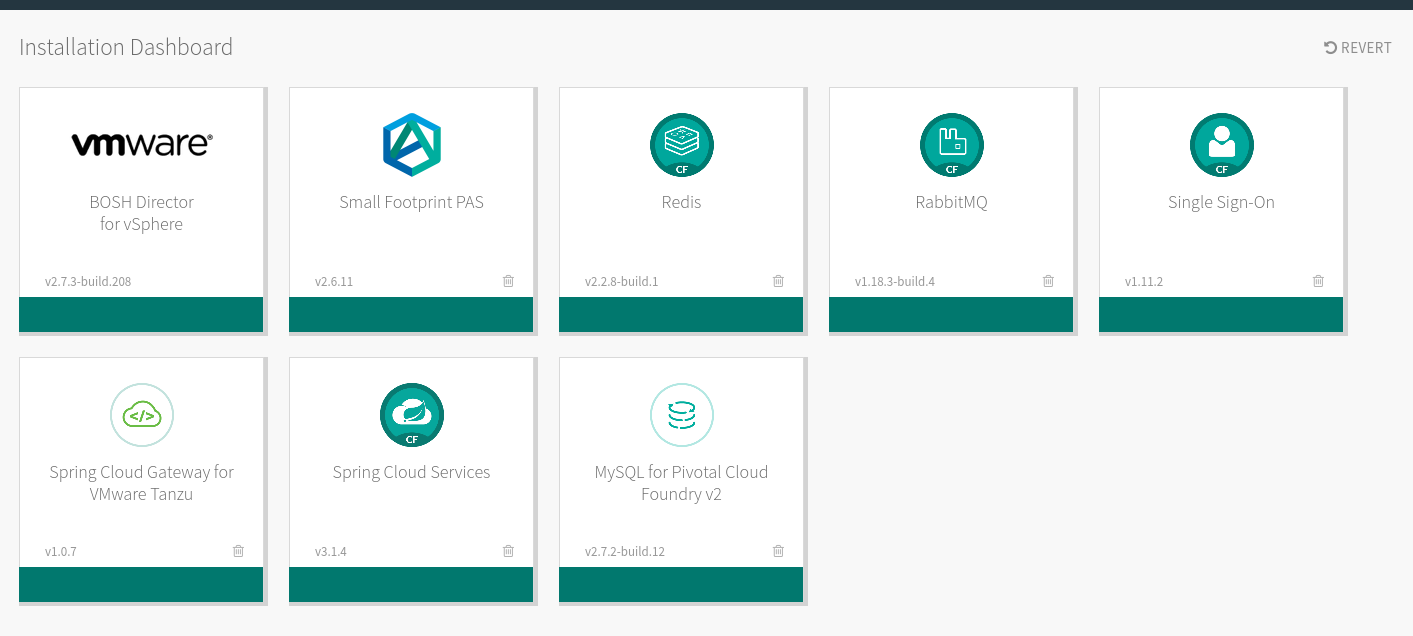Click version v1.18.3-build.4 on RabbitMQ tile
Viewport: 1413px width, 636px height.
[x=895, y=282]
